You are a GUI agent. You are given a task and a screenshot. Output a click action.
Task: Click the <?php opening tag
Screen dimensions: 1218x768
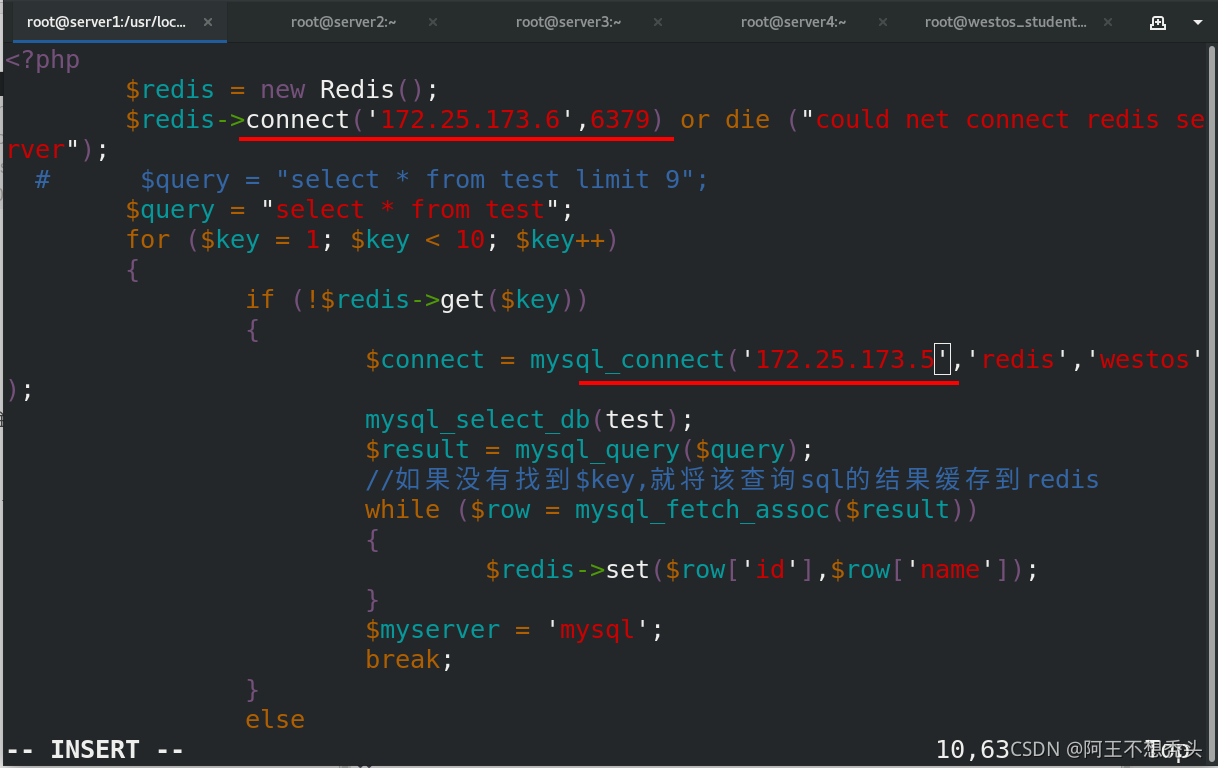coord(42,60)
